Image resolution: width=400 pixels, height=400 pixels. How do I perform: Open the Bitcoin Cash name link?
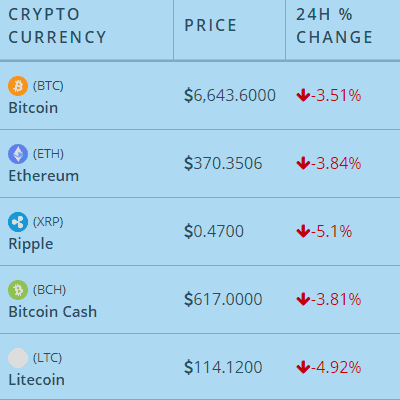pos(53,312)
